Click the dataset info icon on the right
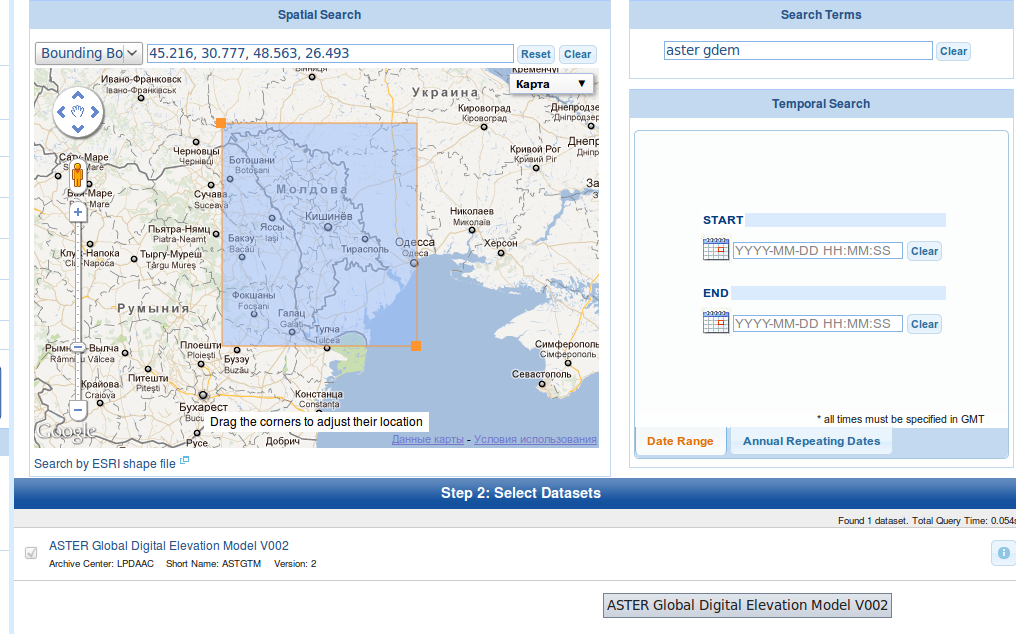1016x634 pixels. click(1003, 553)
